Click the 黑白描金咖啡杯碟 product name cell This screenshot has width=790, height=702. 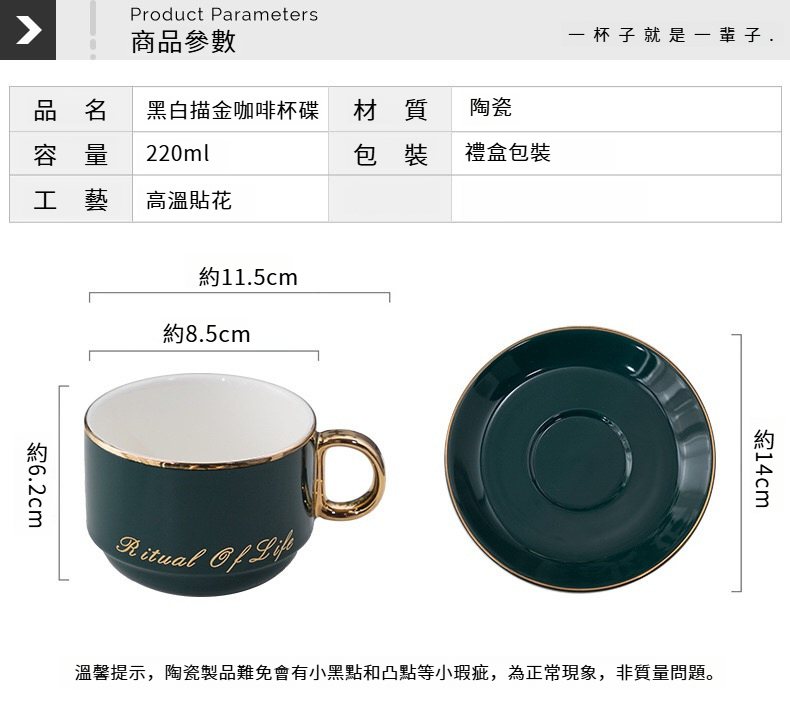pyautogui.click(x=230, y=109)
